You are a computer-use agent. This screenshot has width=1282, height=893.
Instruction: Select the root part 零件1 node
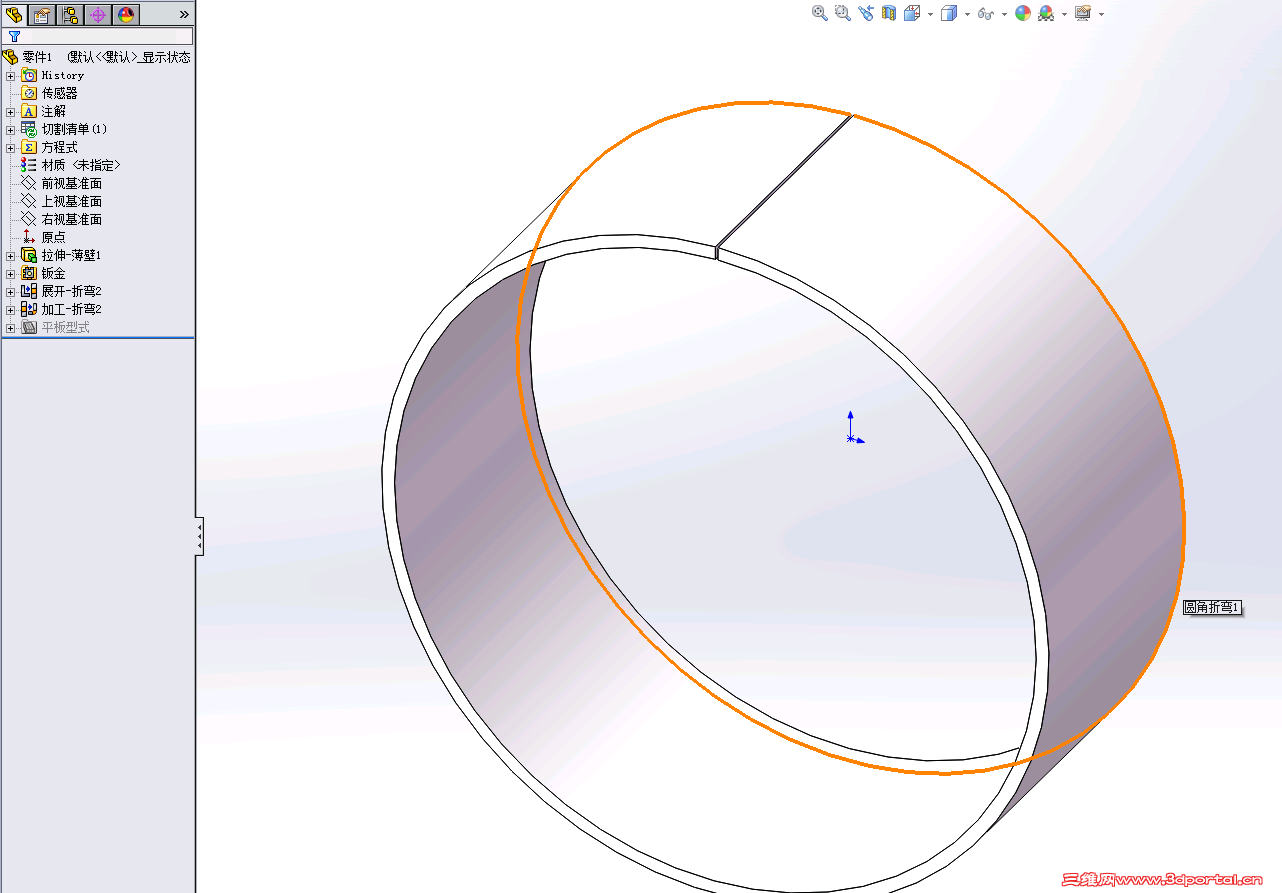pos(36,57)
